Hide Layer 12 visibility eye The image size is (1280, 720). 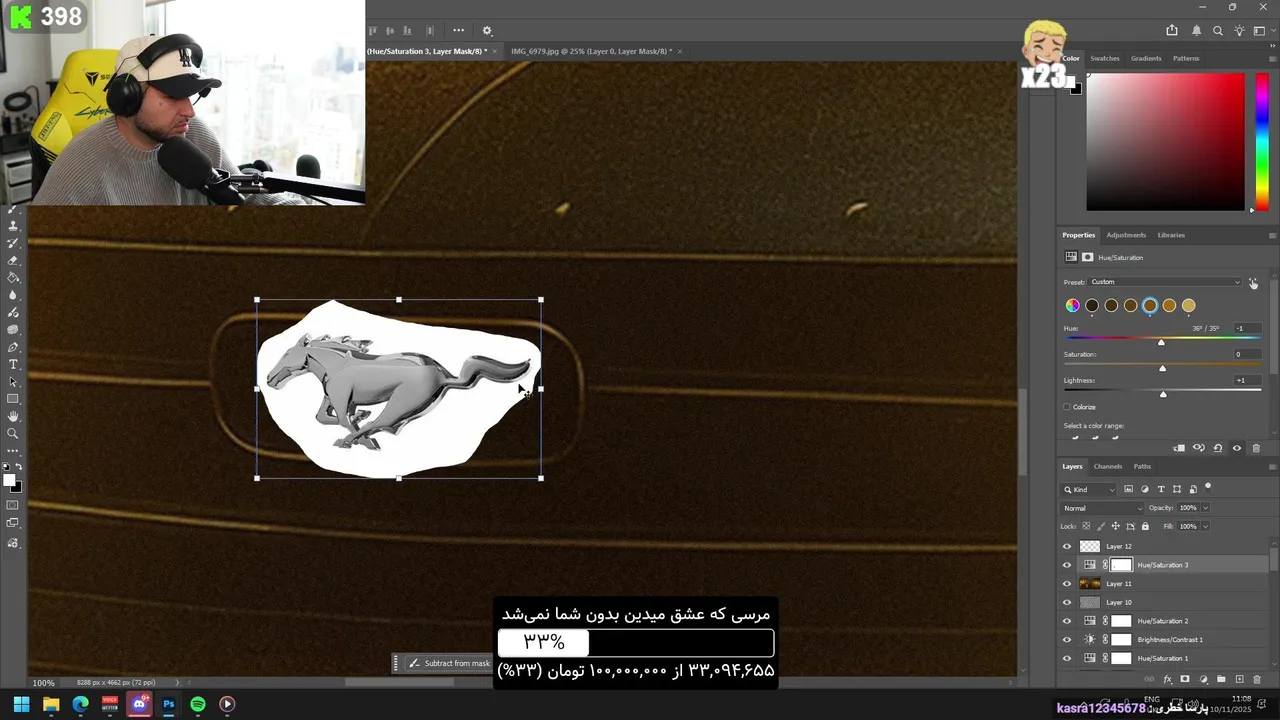pyautogui.click(x=1067, y=546)
